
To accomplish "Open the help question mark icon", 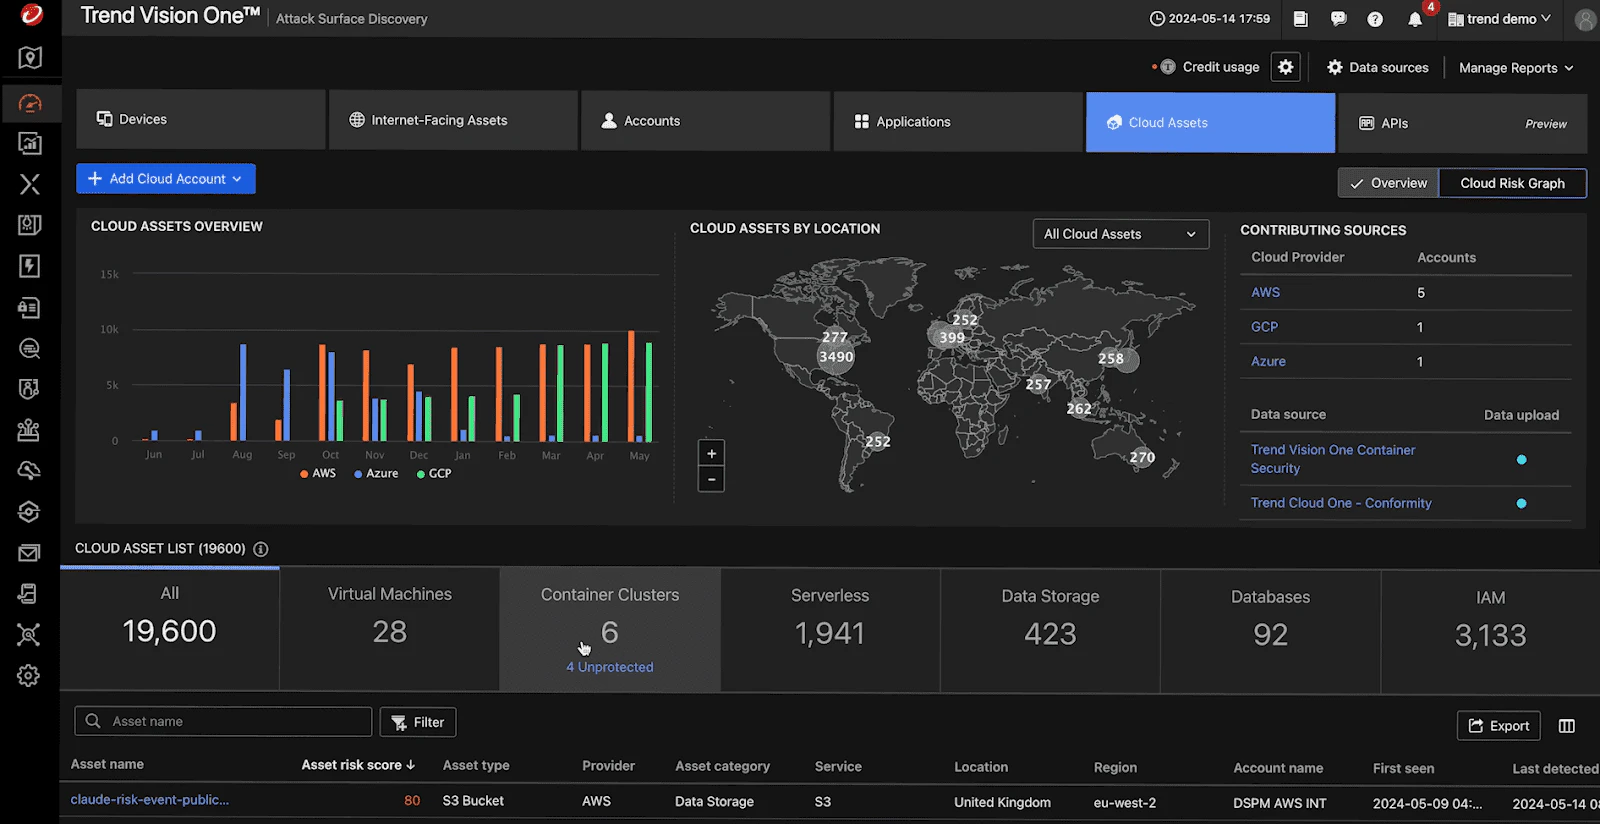I will pos(1375,19).
